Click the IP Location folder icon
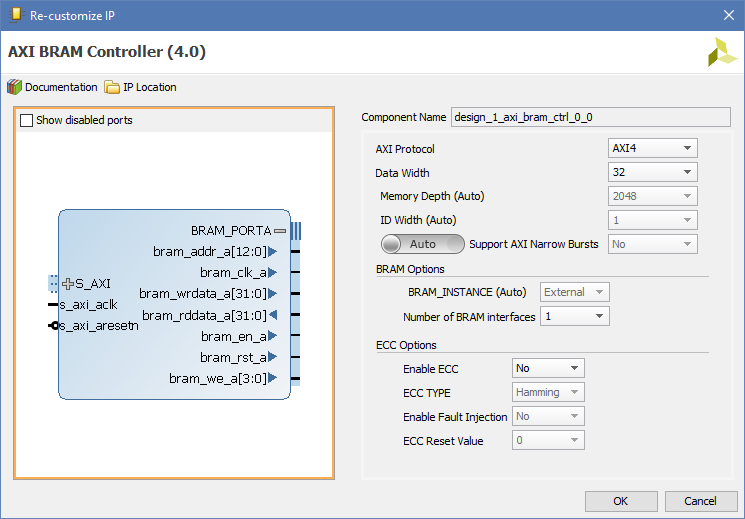This screenshot has height=519, width=745. (x=112, y=87)
